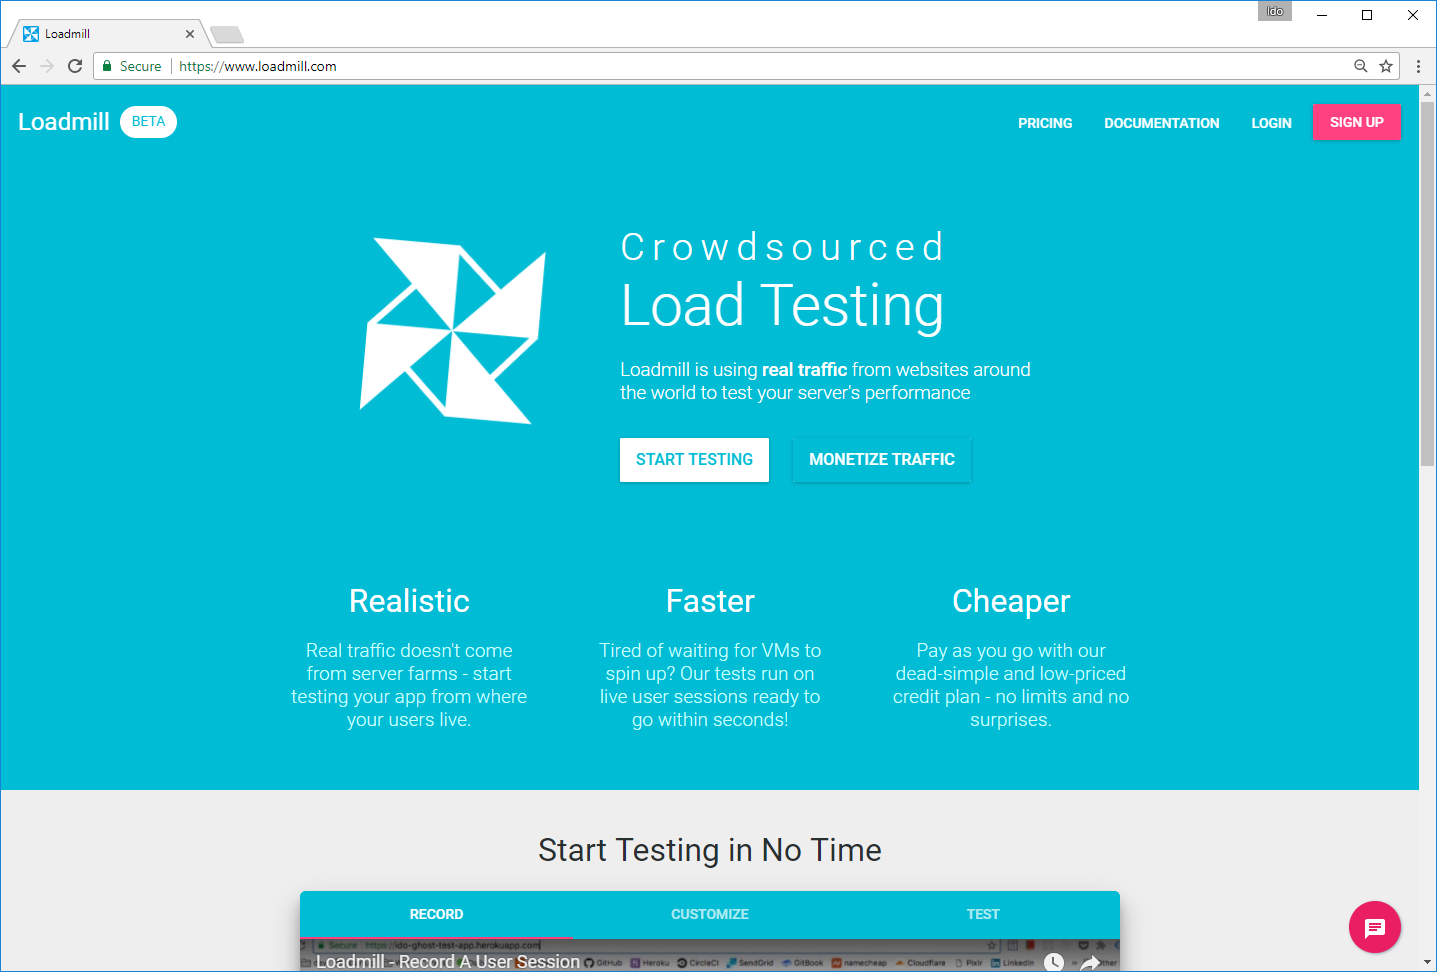Switch to the Record tab
Viewport: 1437px width, 972px height.
pyautogui.click(x=437, y=914)
